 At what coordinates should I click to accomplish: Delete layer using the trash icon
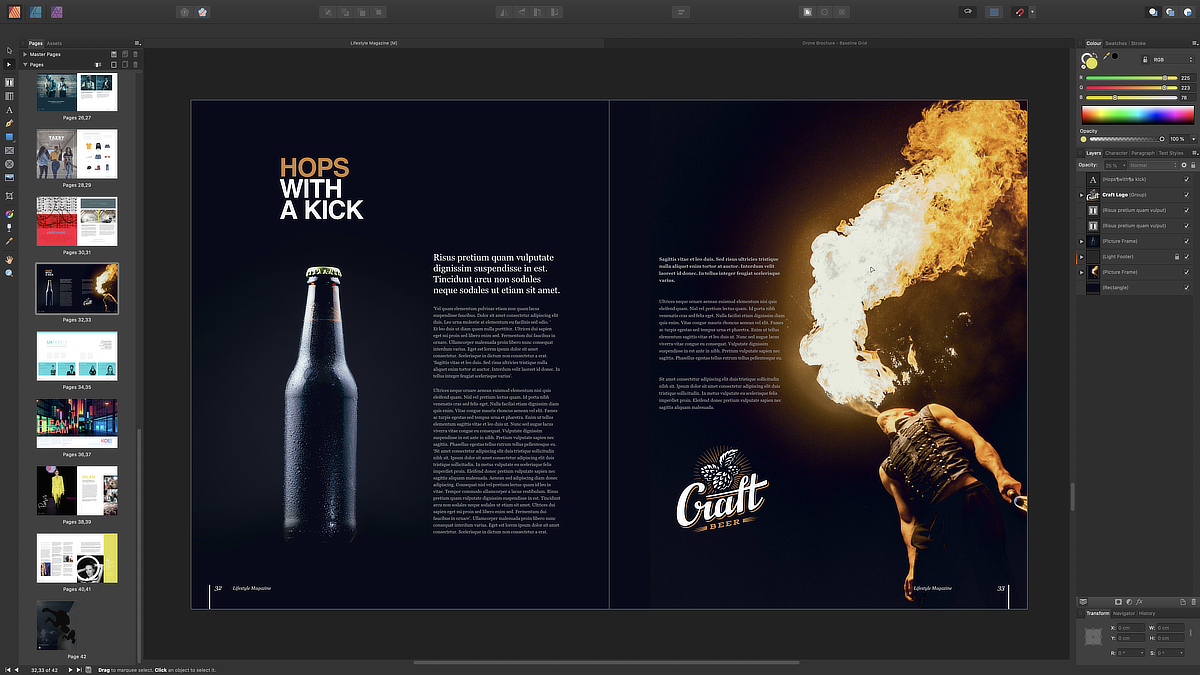[1193, 601]
